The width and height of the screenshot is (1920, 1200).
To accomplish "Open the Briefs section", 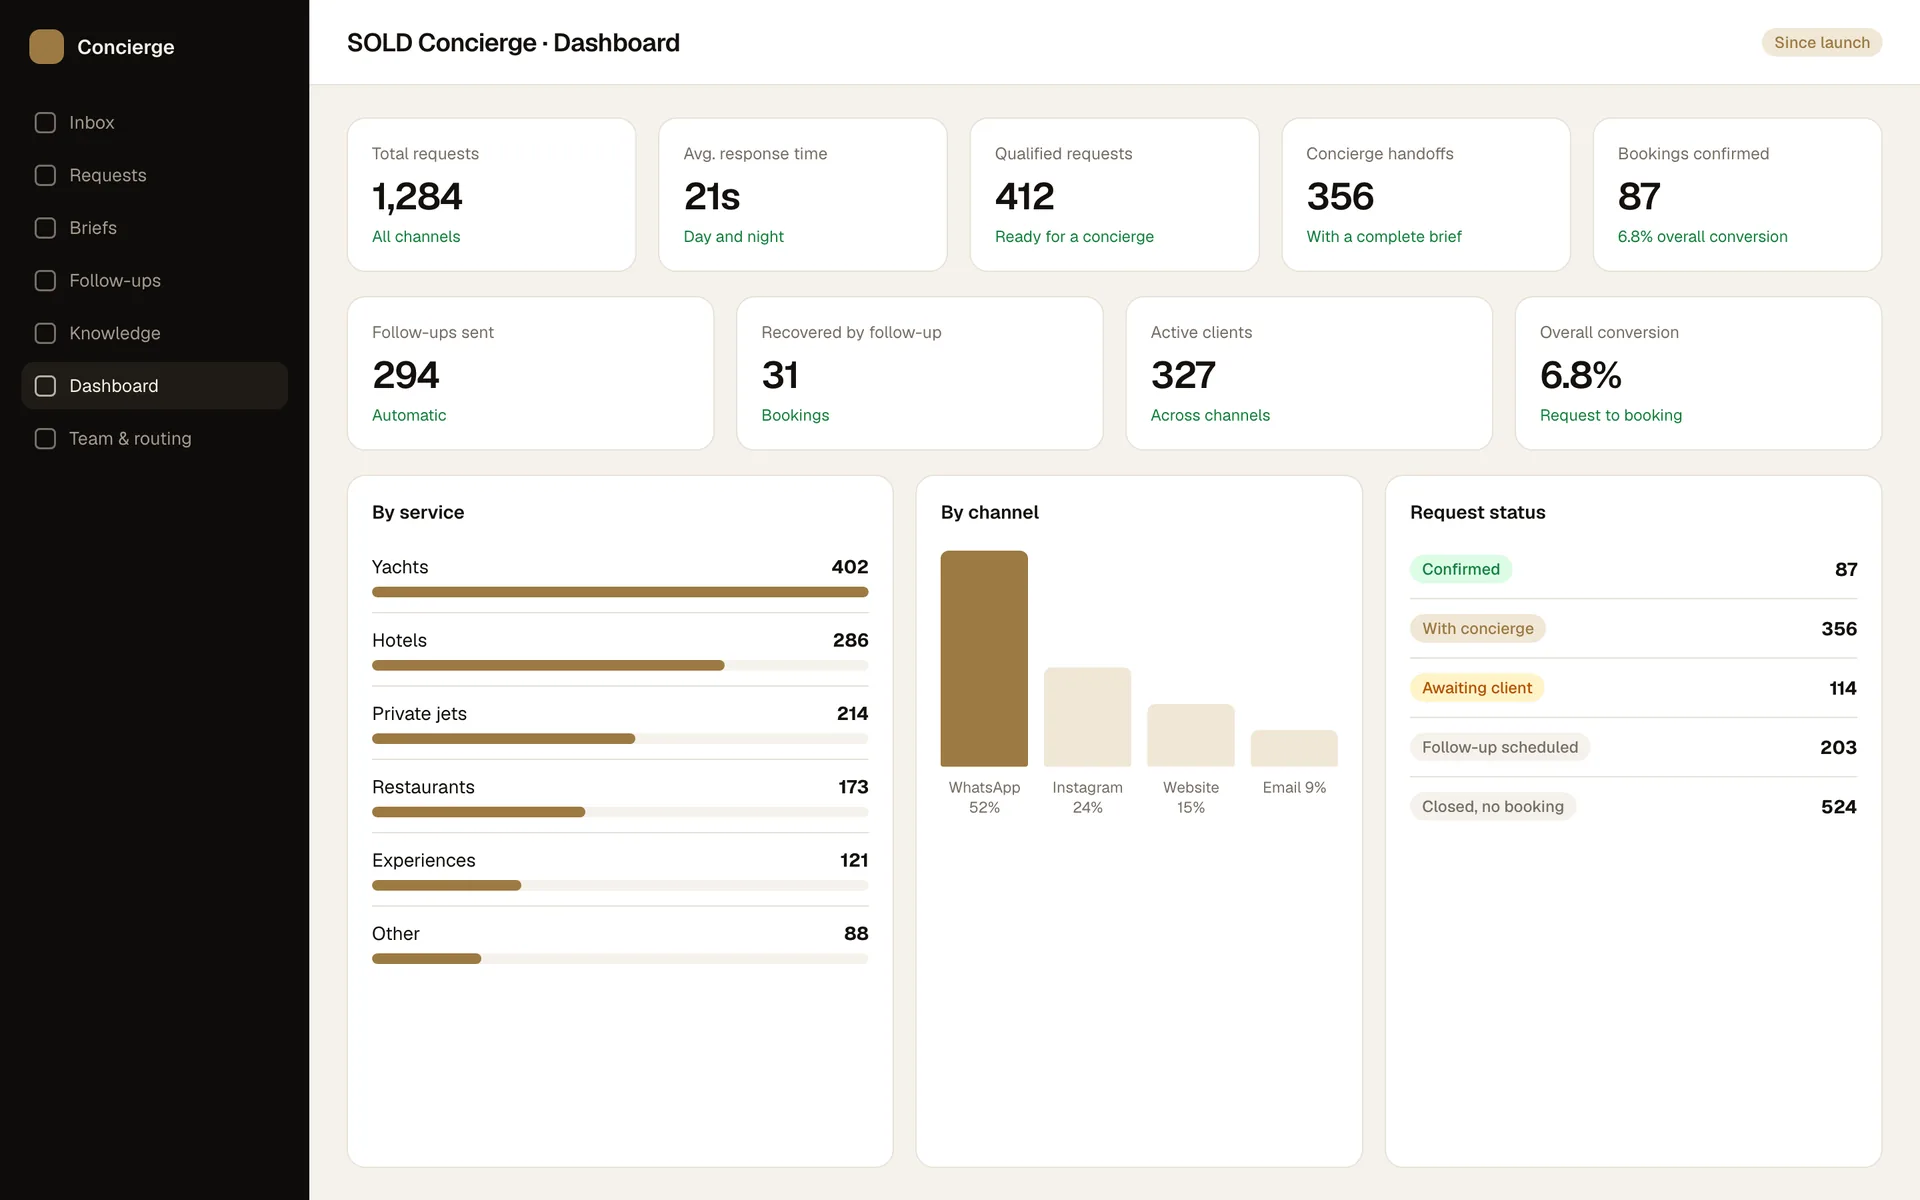I will (154, 228).
